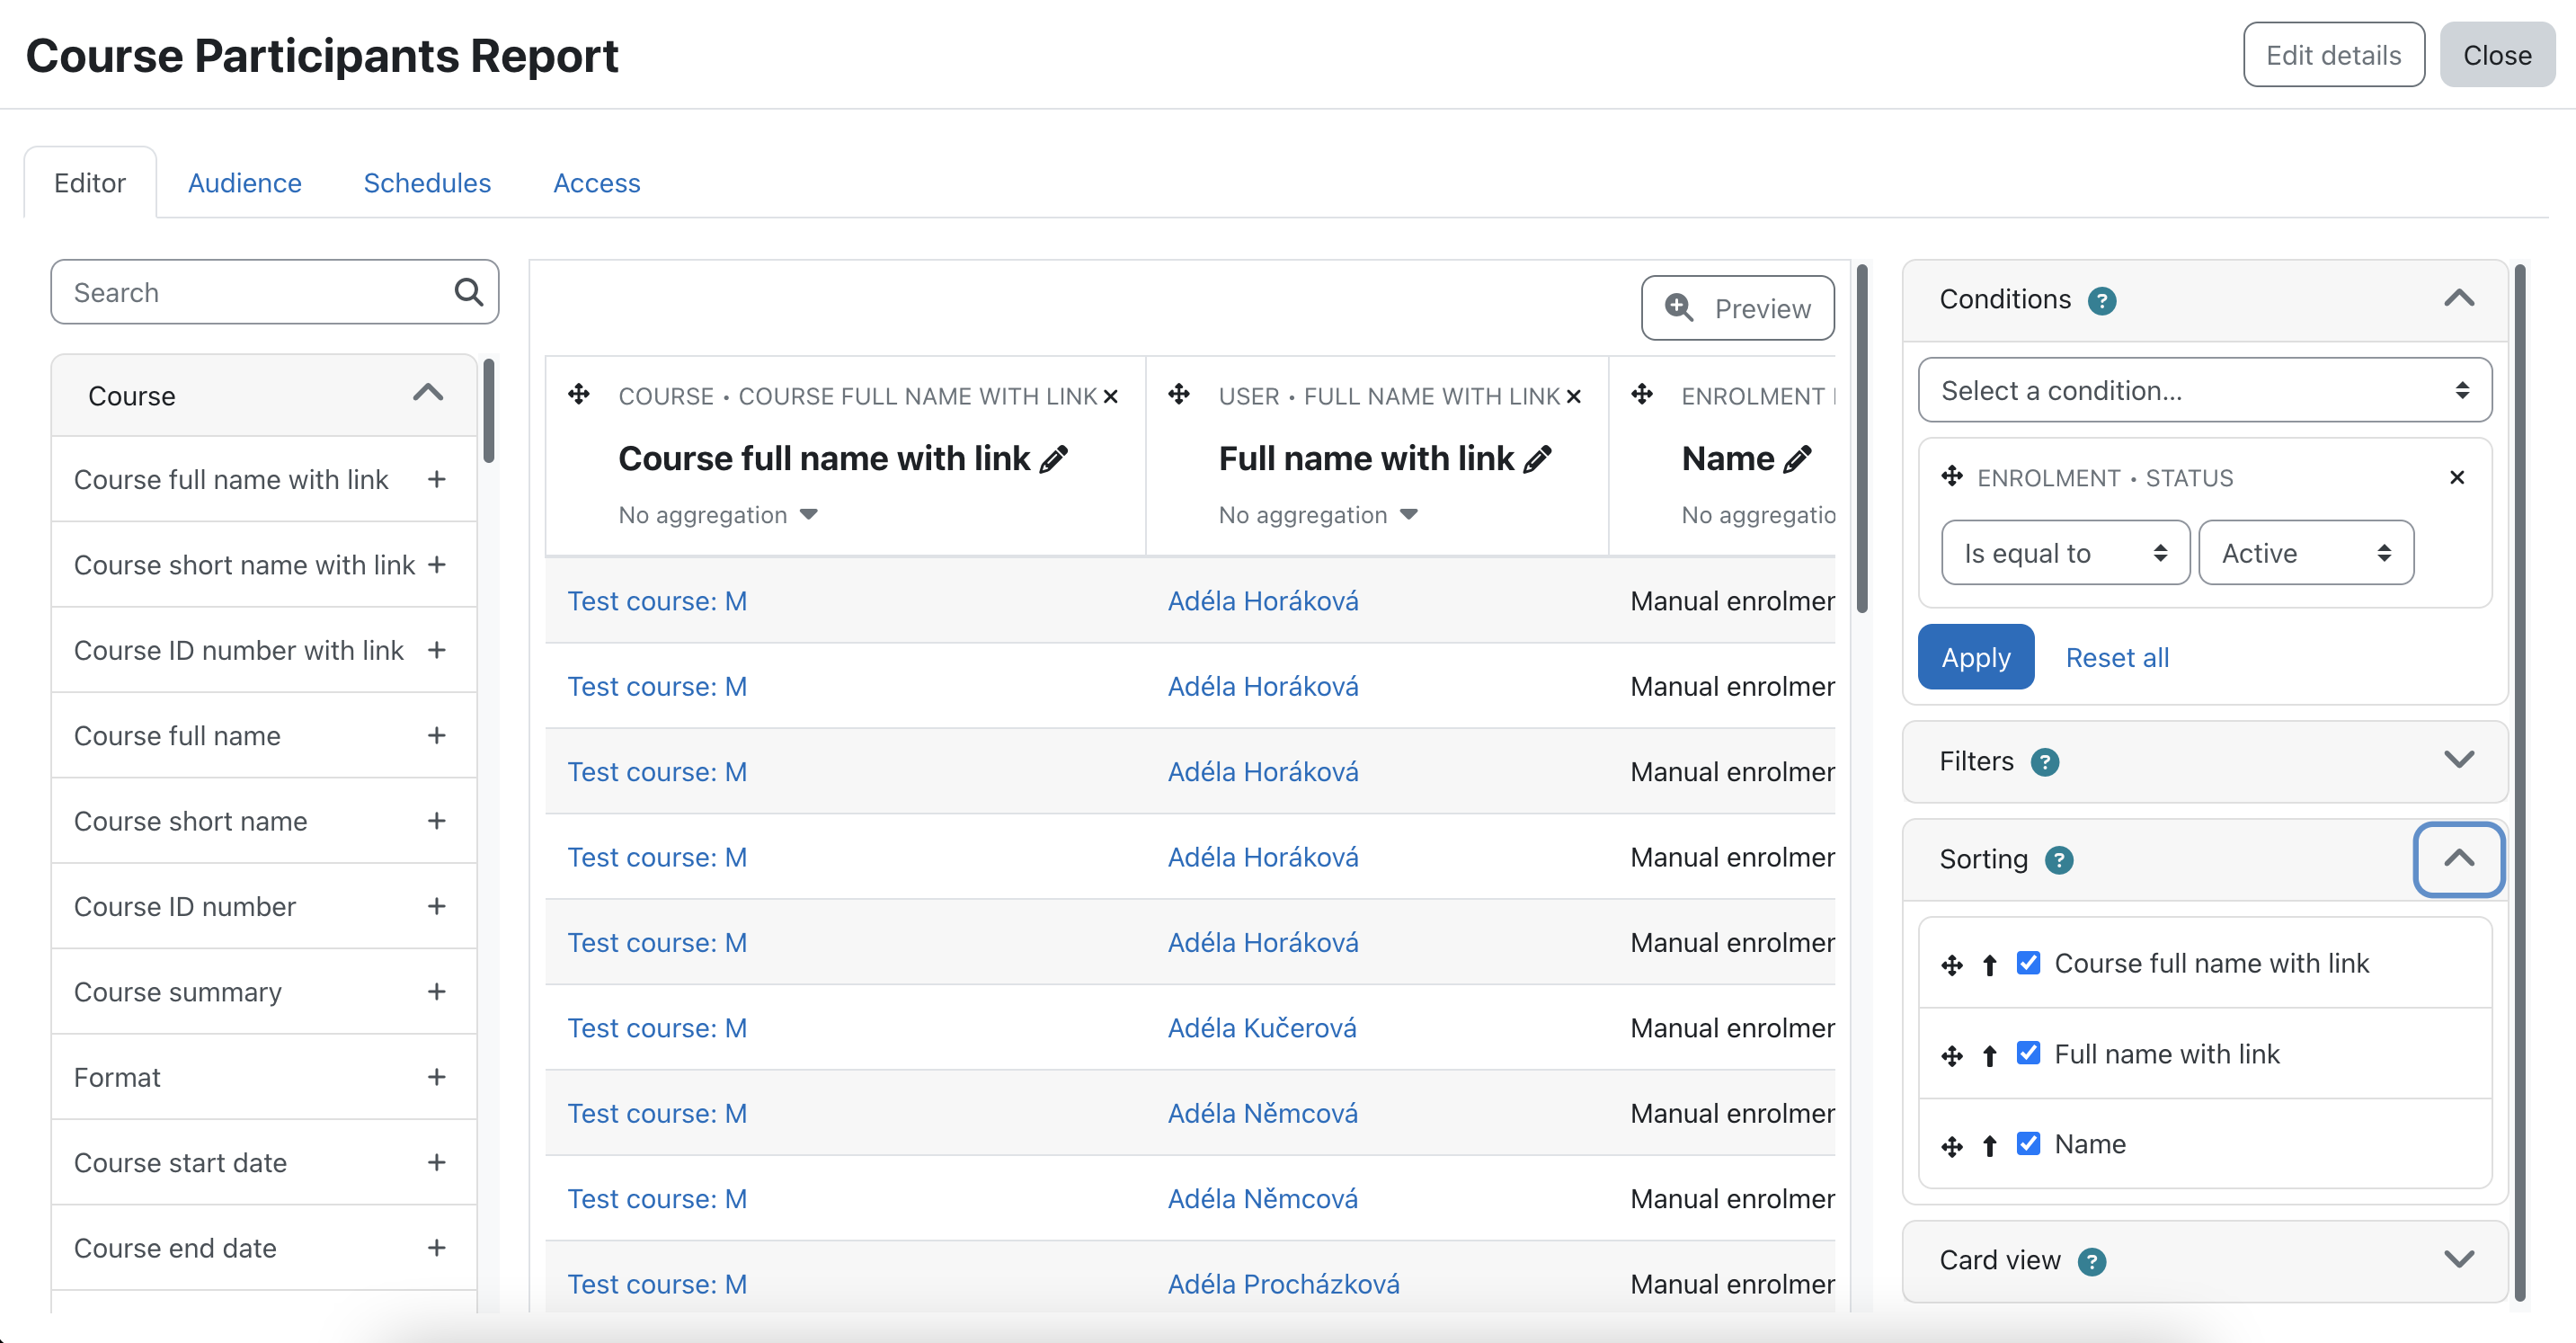Click the column search field
Viewport: 2576px width, 1343px height.
275,292
